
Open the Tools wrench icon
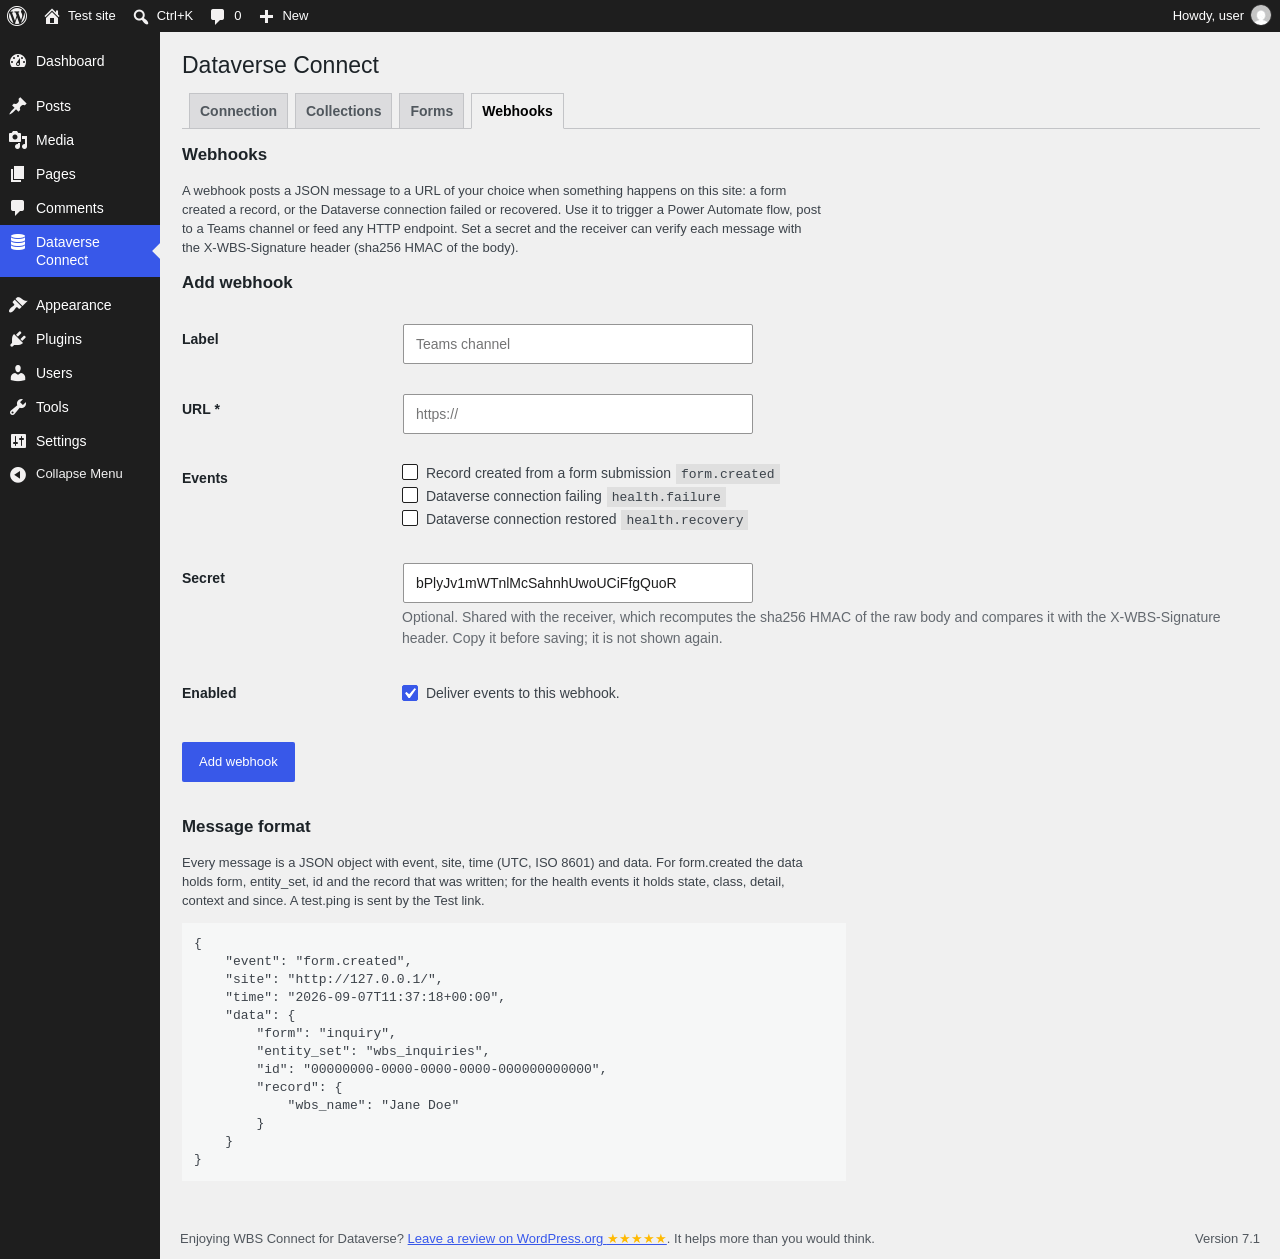(18, 407)
